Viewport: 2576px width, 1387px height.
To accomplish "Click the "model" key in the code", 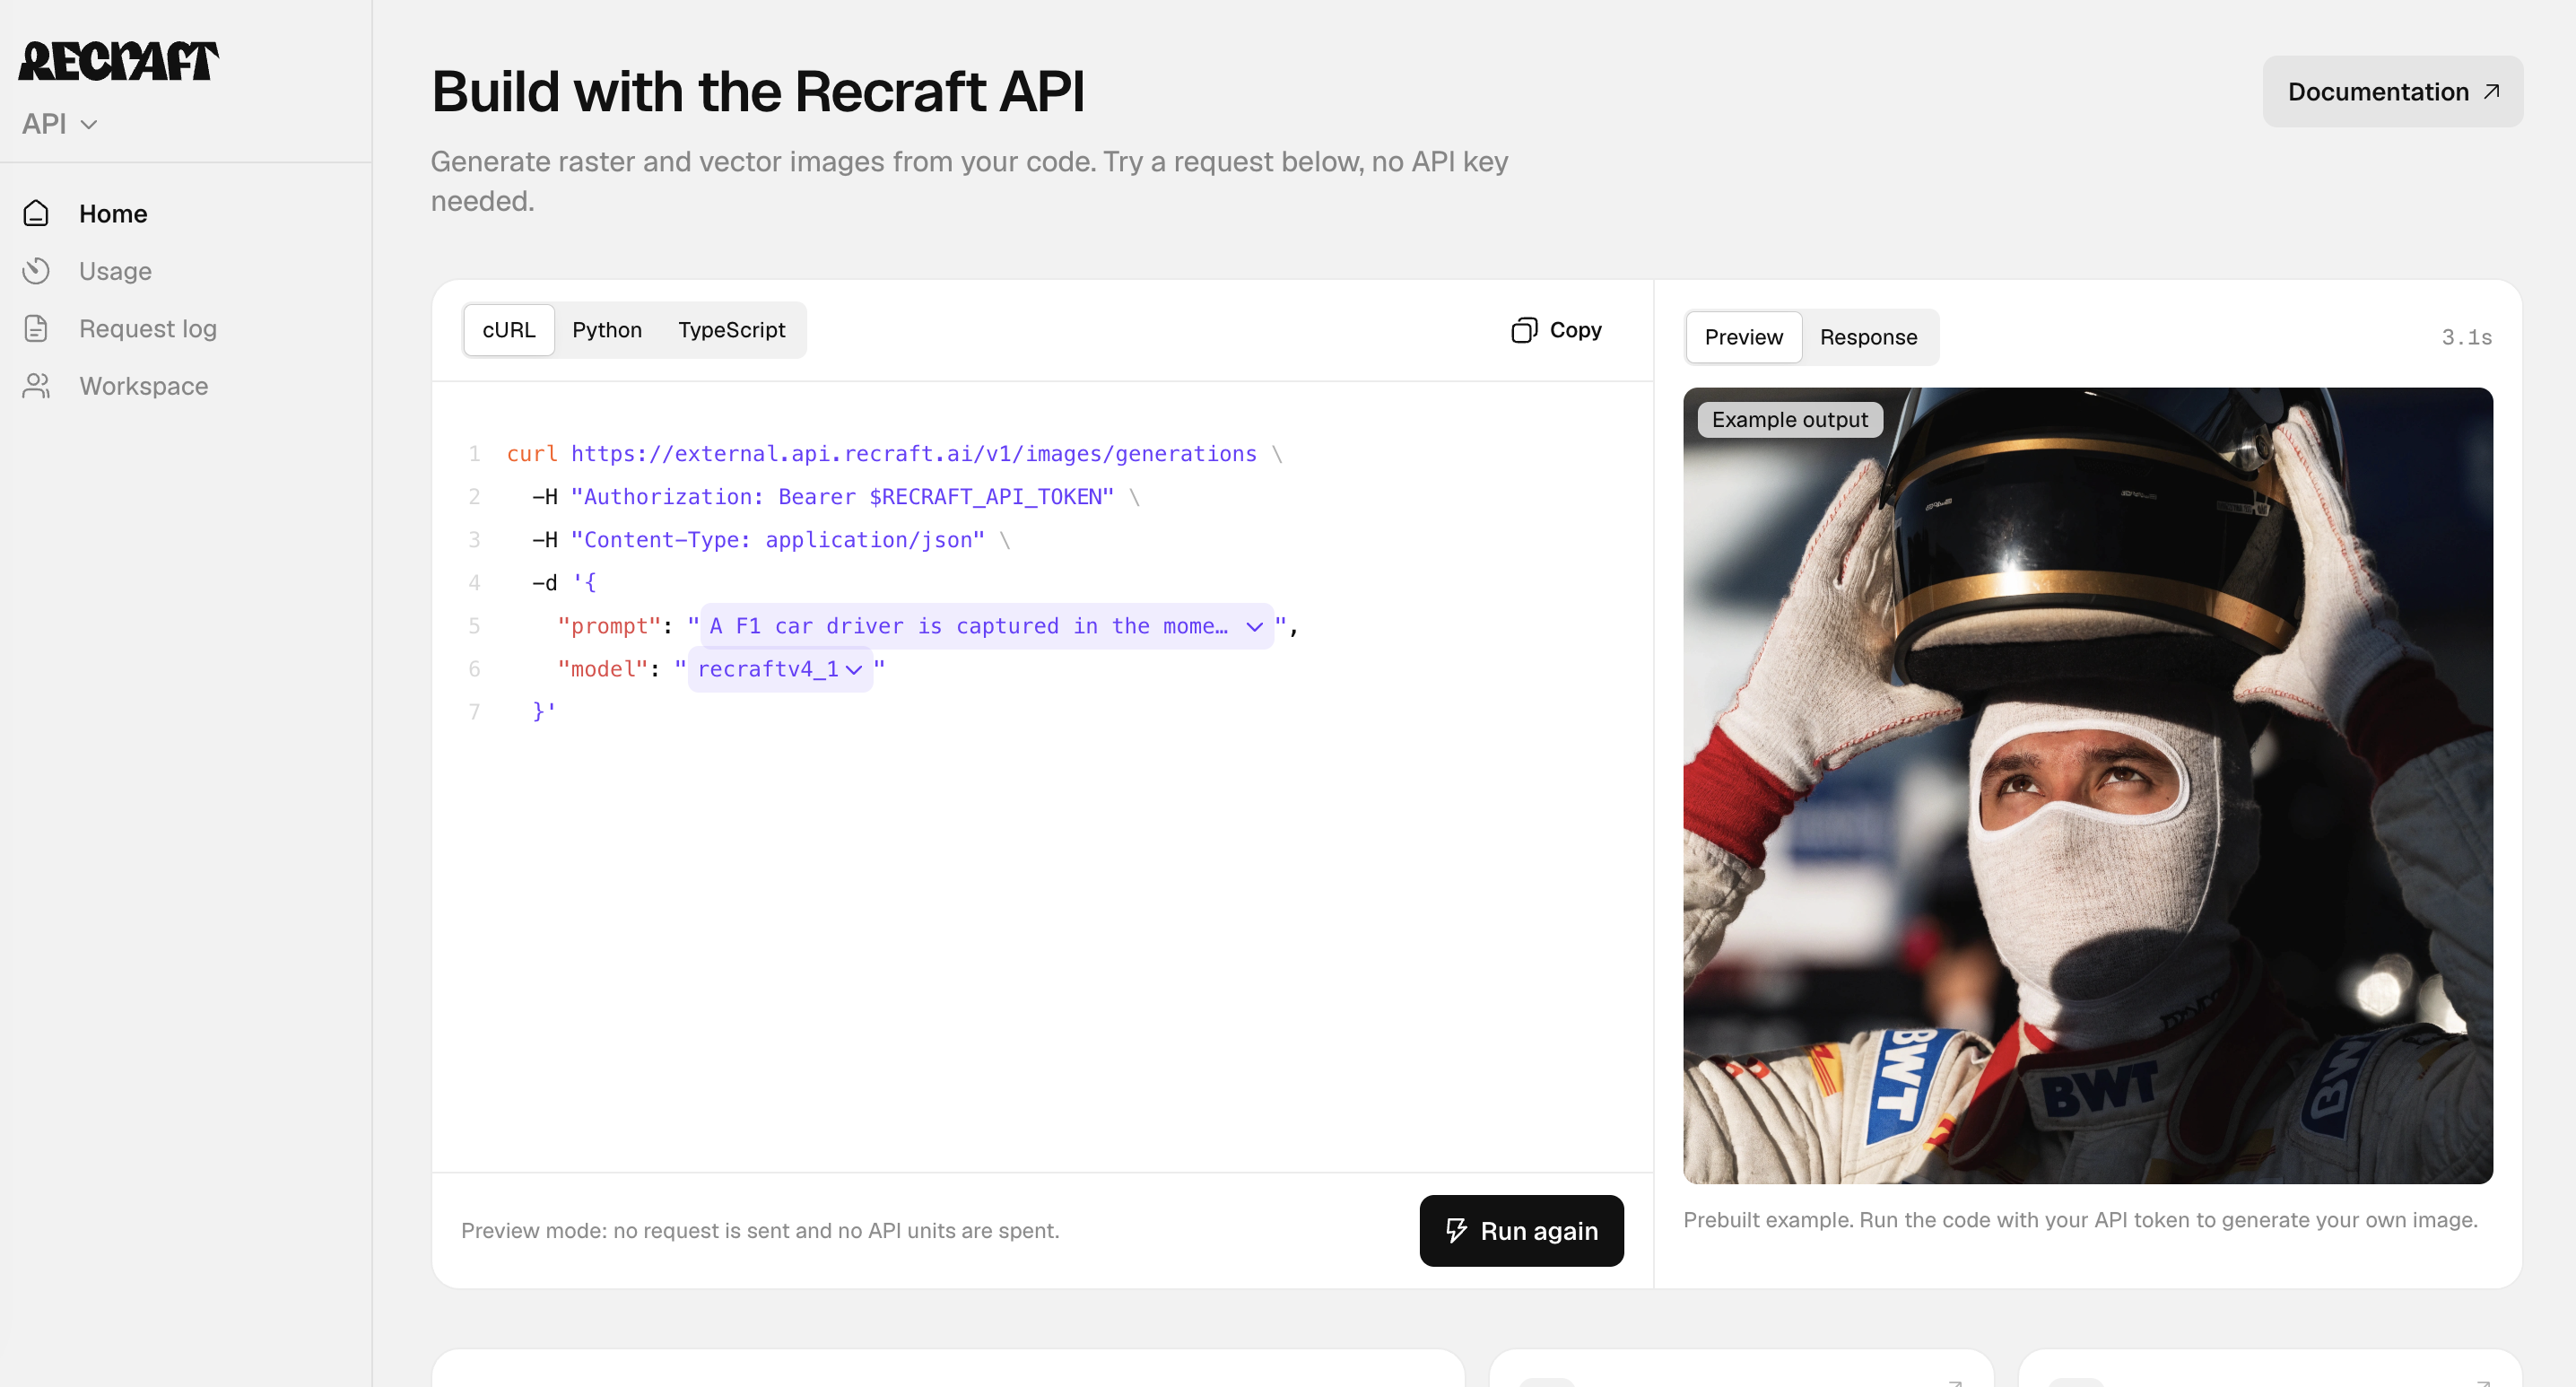I will [x=603, y=669].
